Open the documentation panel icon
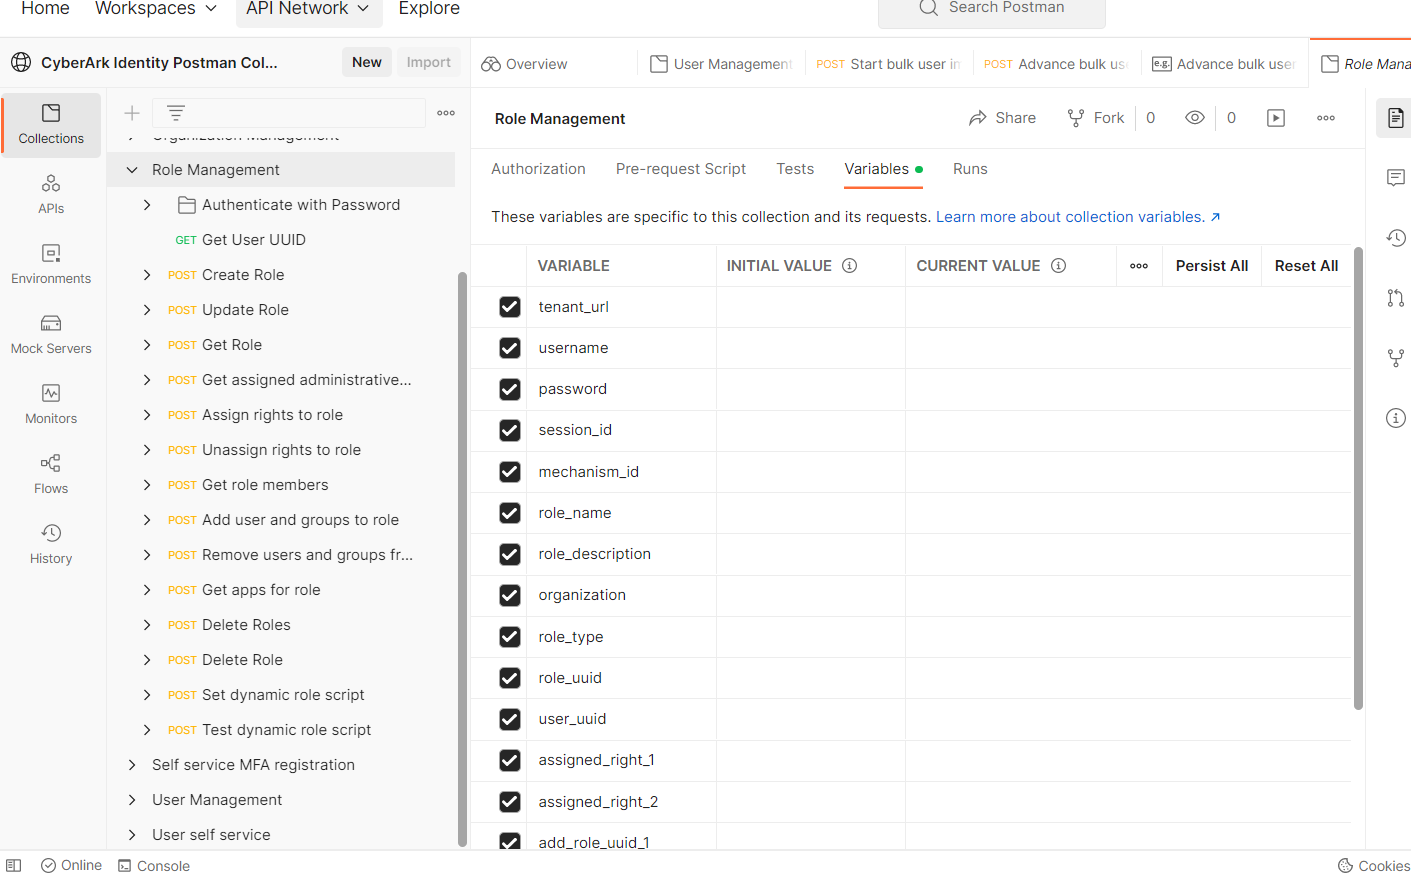The image size is (1411, 875). coord(1396,118)
